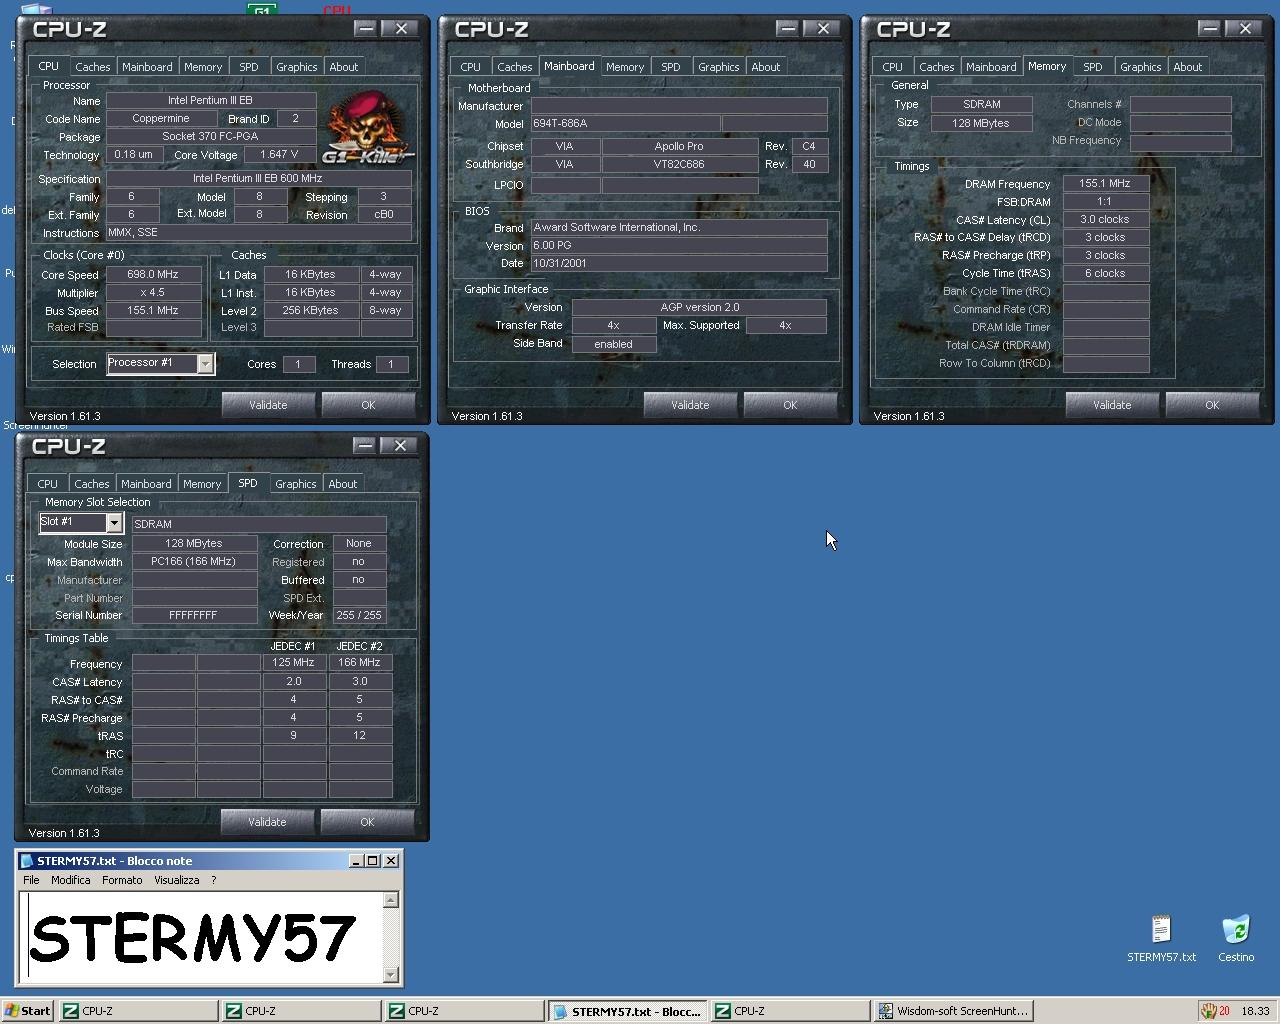1280x1024 pixels.
Task: Maximize the Blocco note window
Action: (373, 861)
